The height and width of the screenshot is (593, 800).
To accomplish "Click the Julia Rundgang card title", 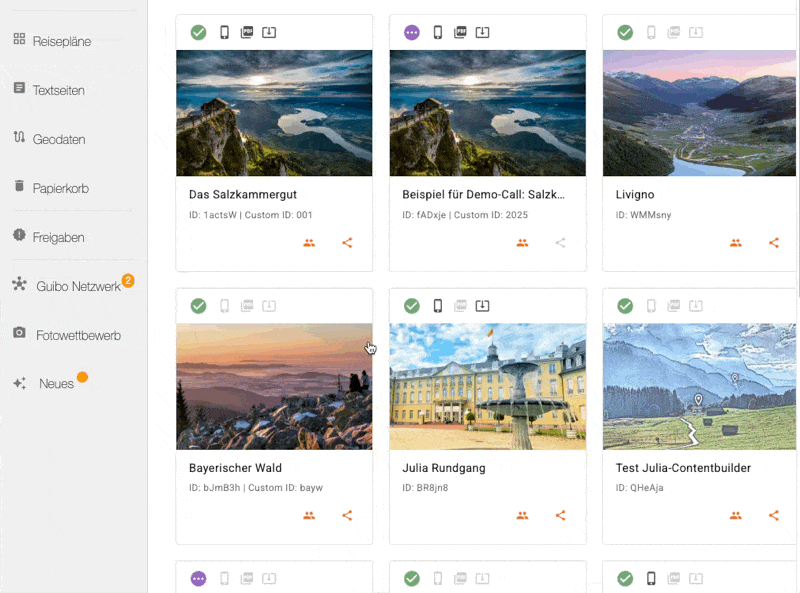I will [442, 468].
